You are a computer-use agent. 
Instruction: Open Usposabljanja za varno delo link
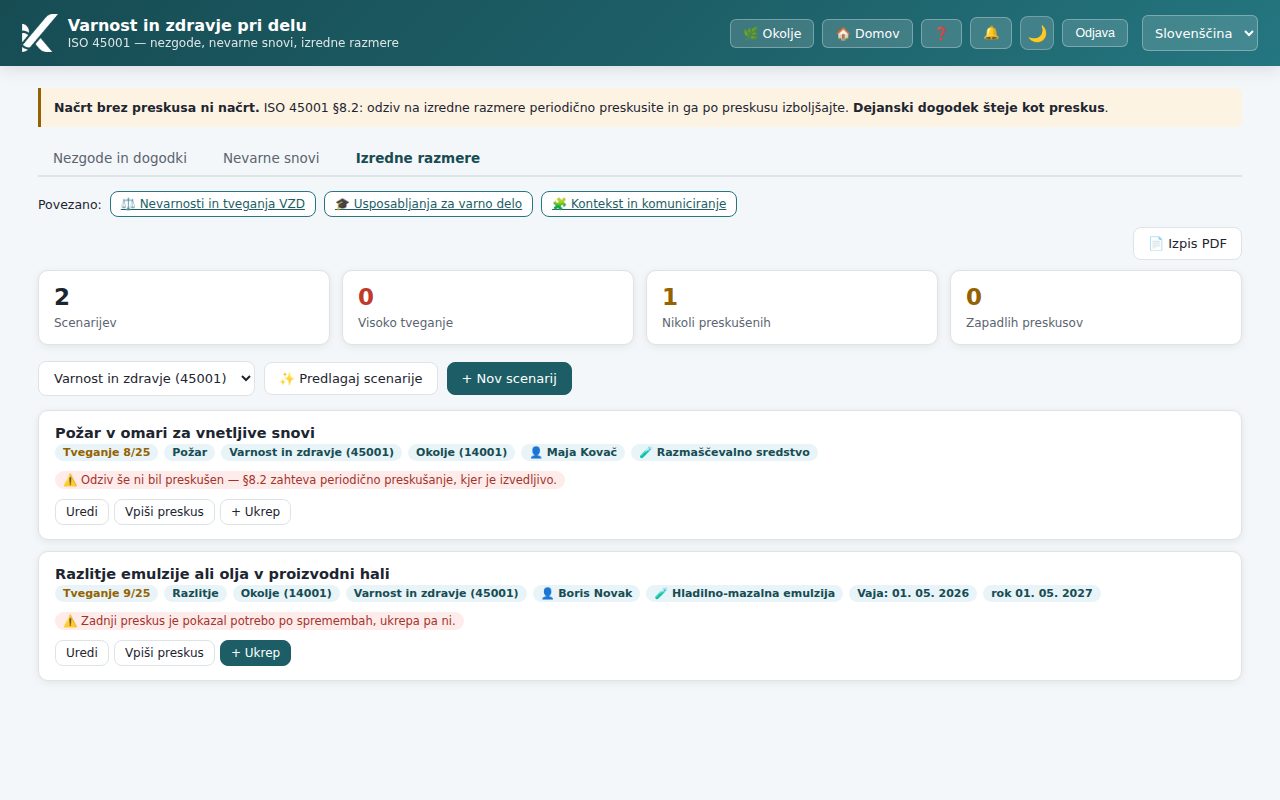coord(428,204)
